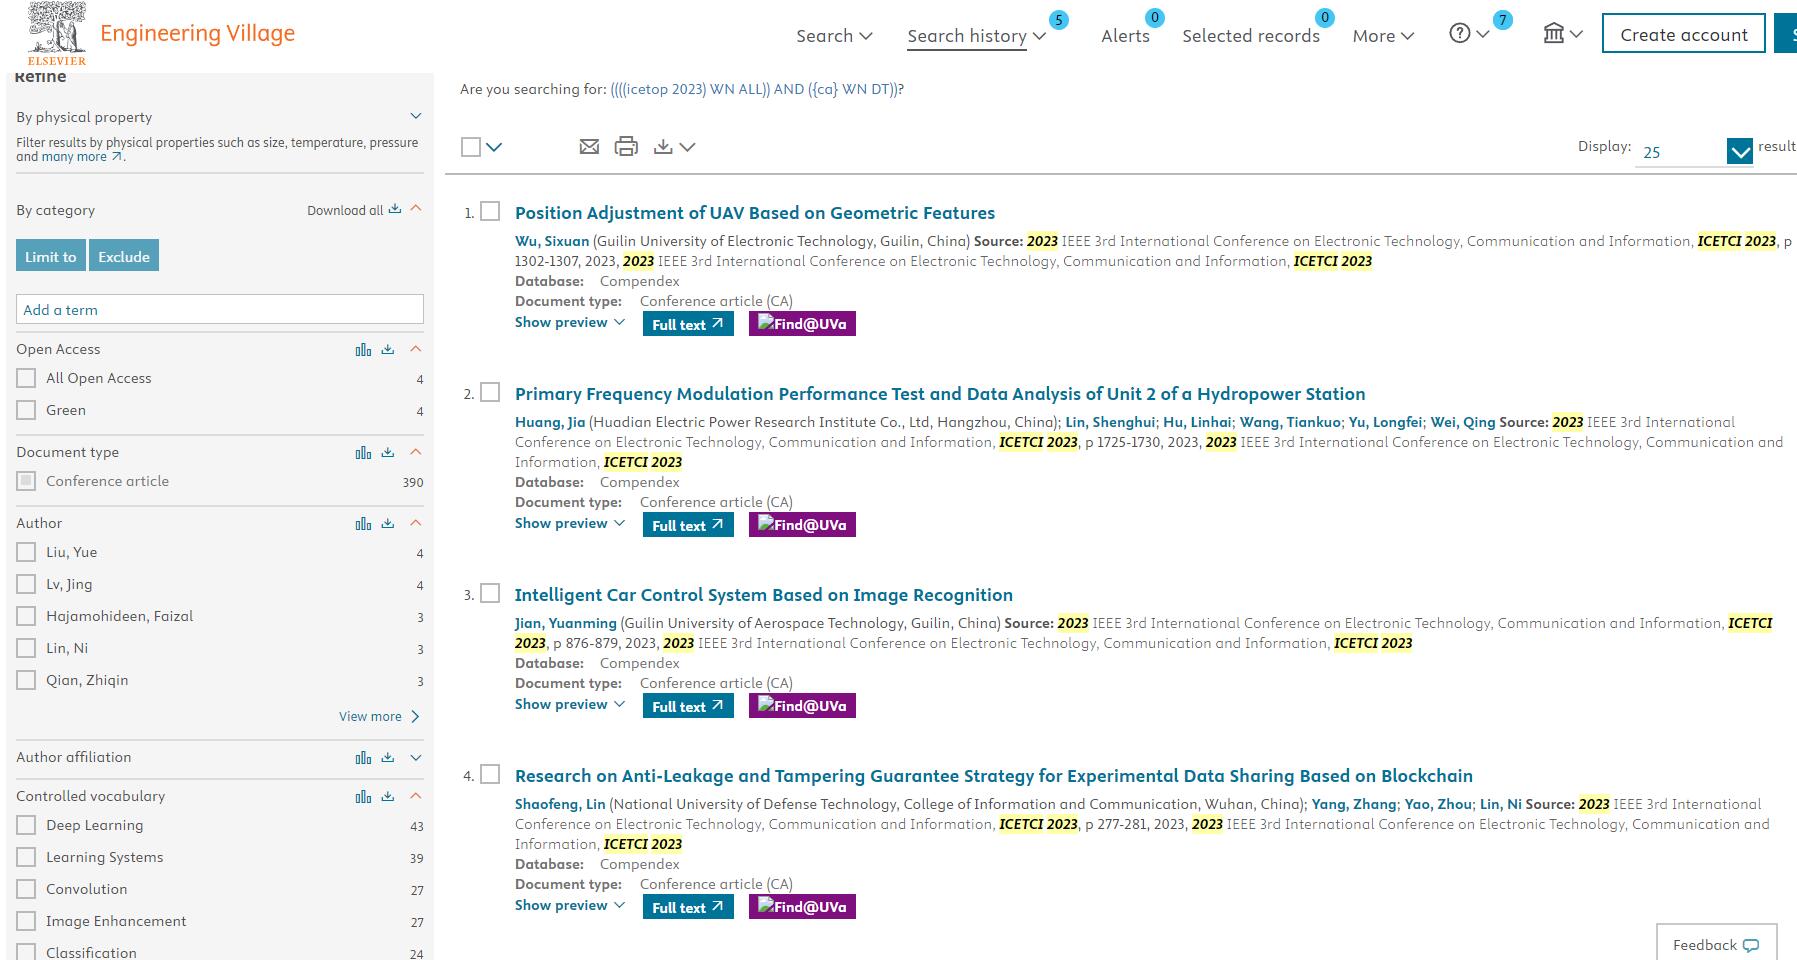Expand the Author affiliation facet
Screen dimensions: 1797x960
pyautogui.click(x=416, y=758)
